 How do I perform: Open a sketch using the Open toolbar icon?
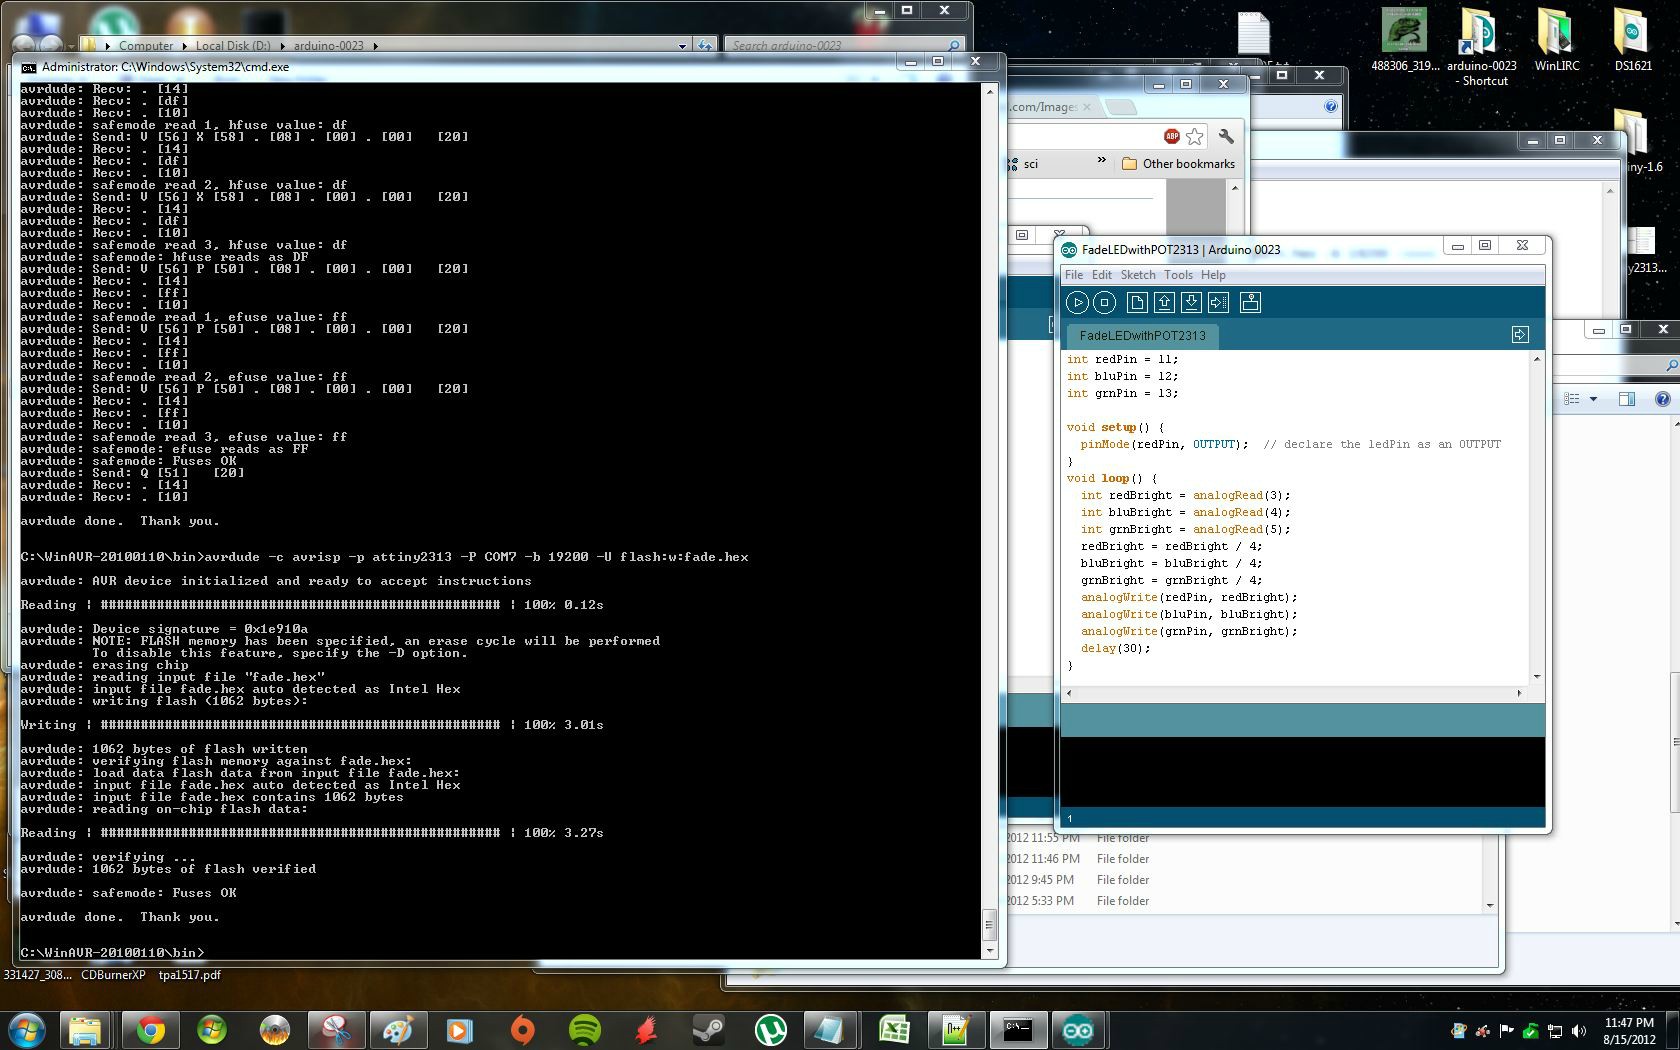[x=1165, y=302]
